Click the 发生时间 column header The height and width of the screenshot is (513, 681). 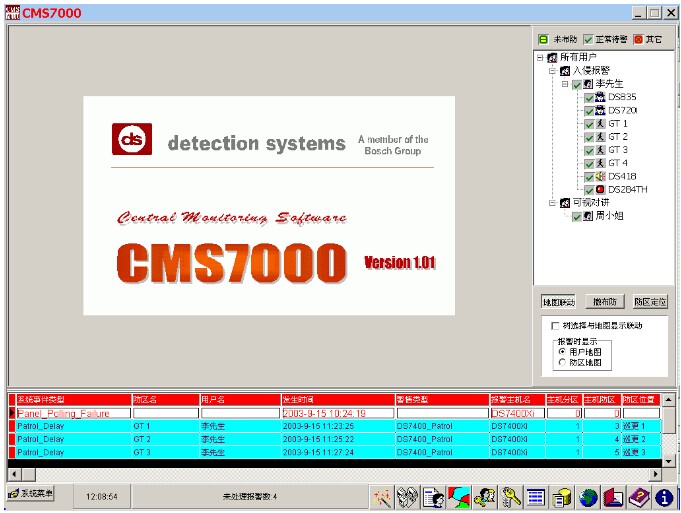pyautogui.click(x=338, y=400)
